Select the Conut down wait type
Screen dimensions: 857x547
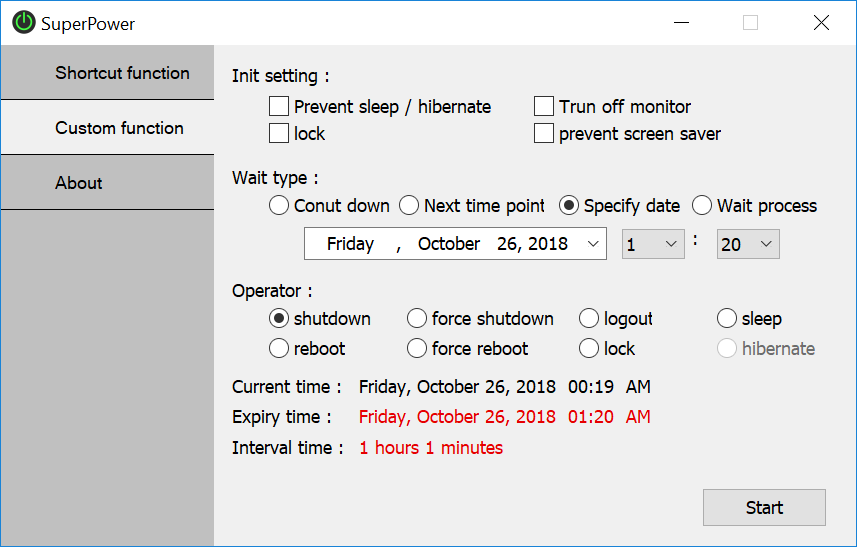(279, 206)
